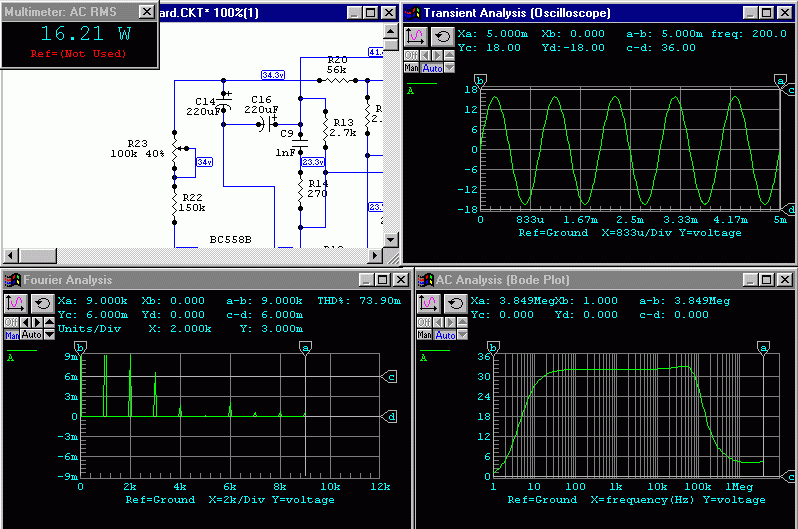Click trace A legend in Transient Analysis window
798x529 pixels.
tap(422, 88)
